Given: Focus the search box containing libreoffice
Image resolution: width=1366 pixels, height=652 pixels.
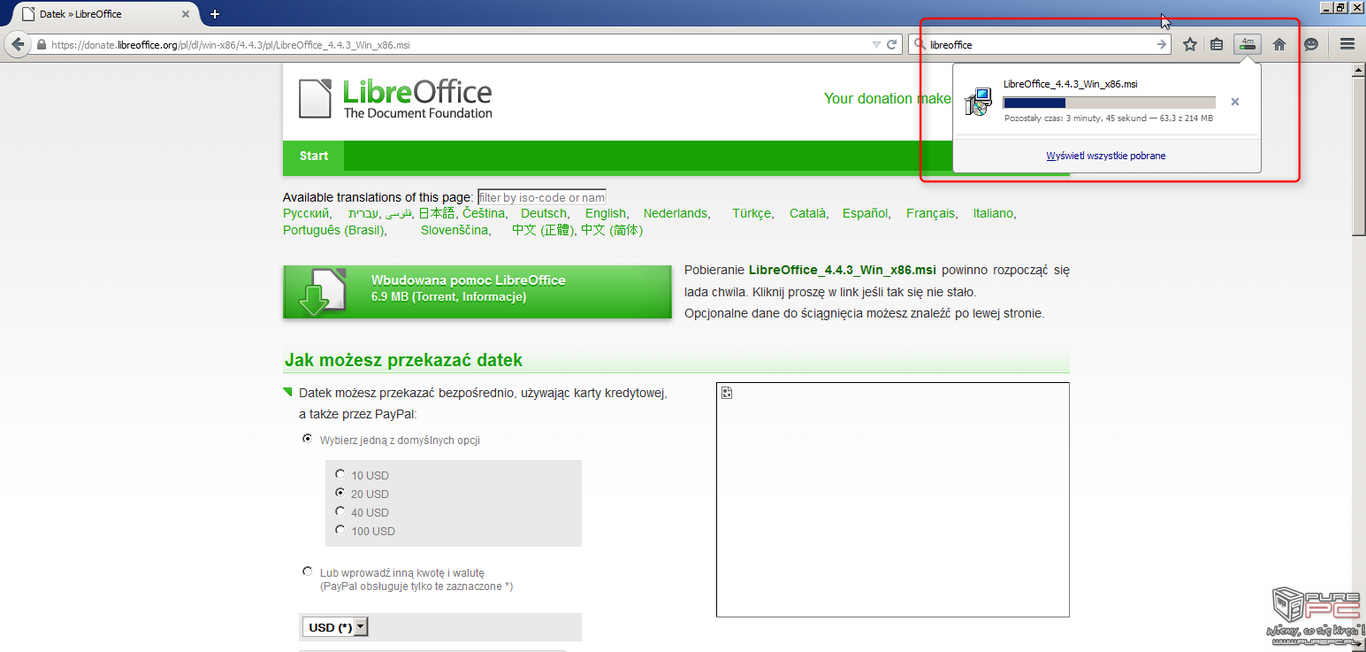Looking at the screenshot, I should [x=1040, y=45].
